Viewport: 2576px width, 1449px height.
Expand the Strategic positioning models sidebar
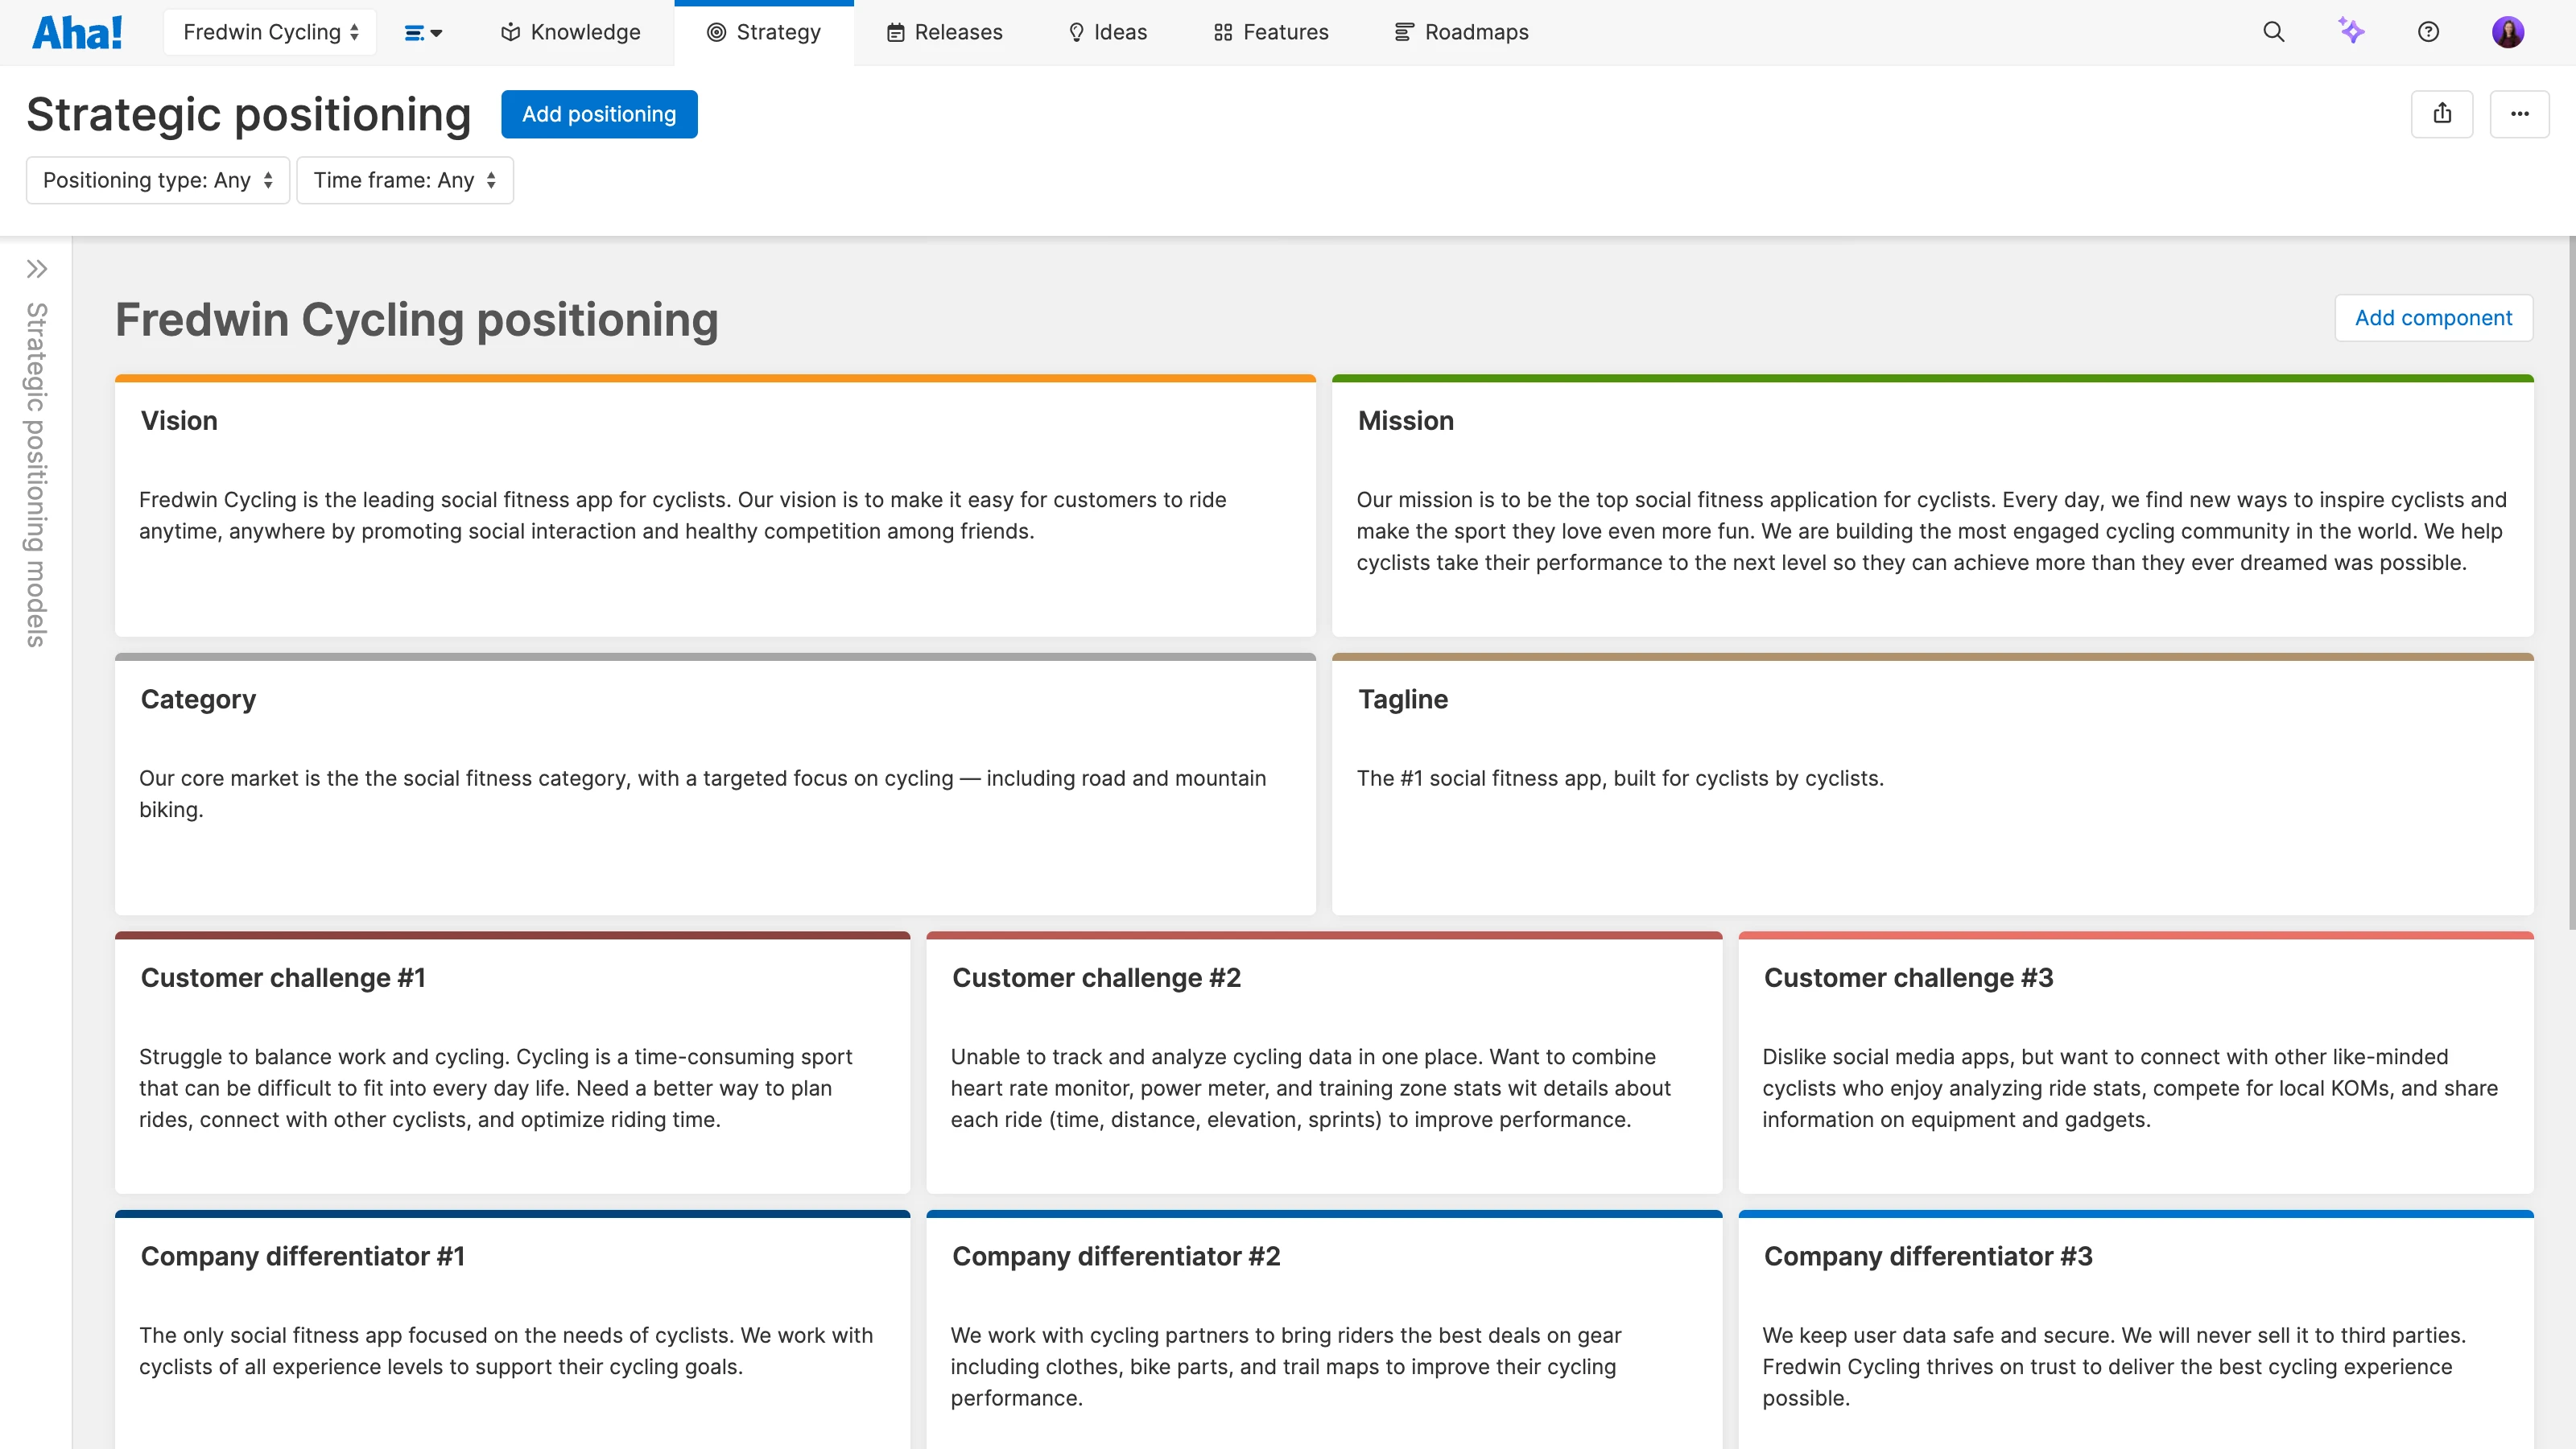point(37,269)
